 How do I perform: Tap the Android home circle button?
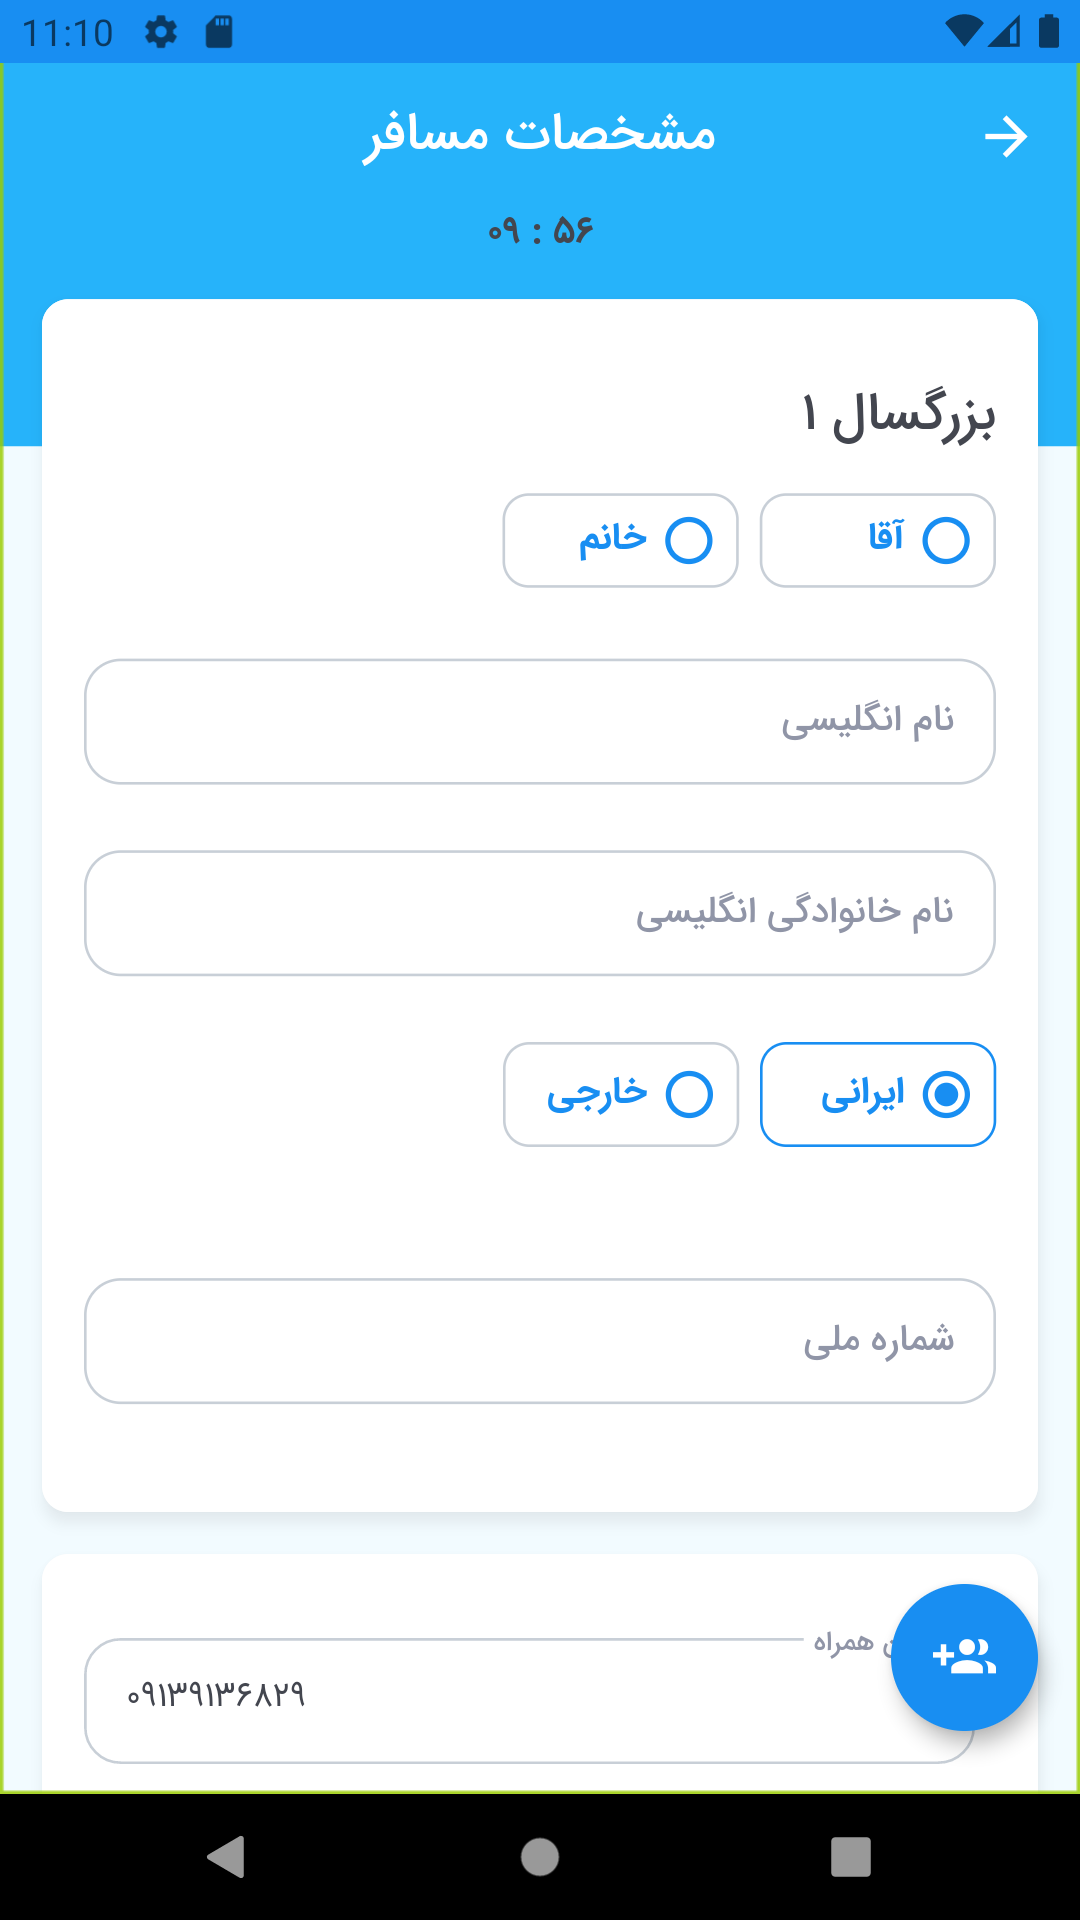tap(540, 1857)
